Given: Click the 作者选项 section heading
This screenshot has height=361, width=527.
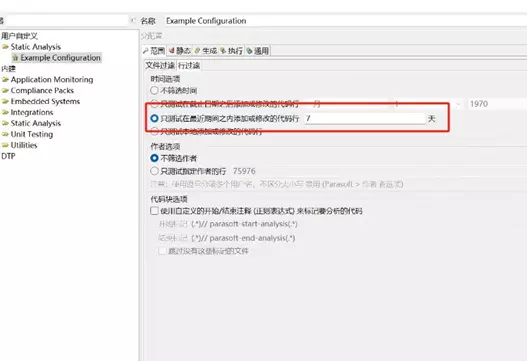Looking at the screenshot, I should 165,146.
